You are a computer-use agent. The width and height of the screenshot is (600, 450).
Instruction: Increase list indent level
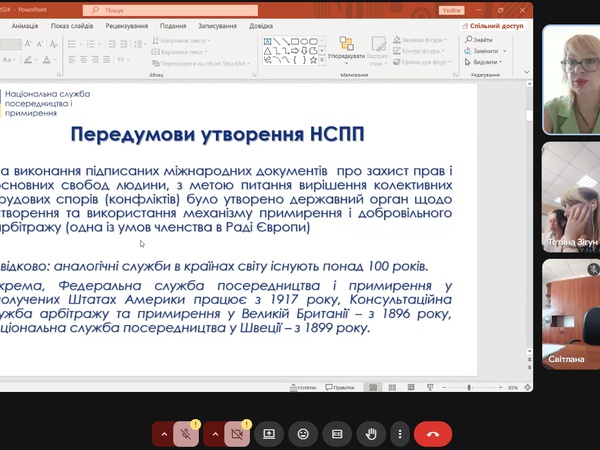coord(123,44)
